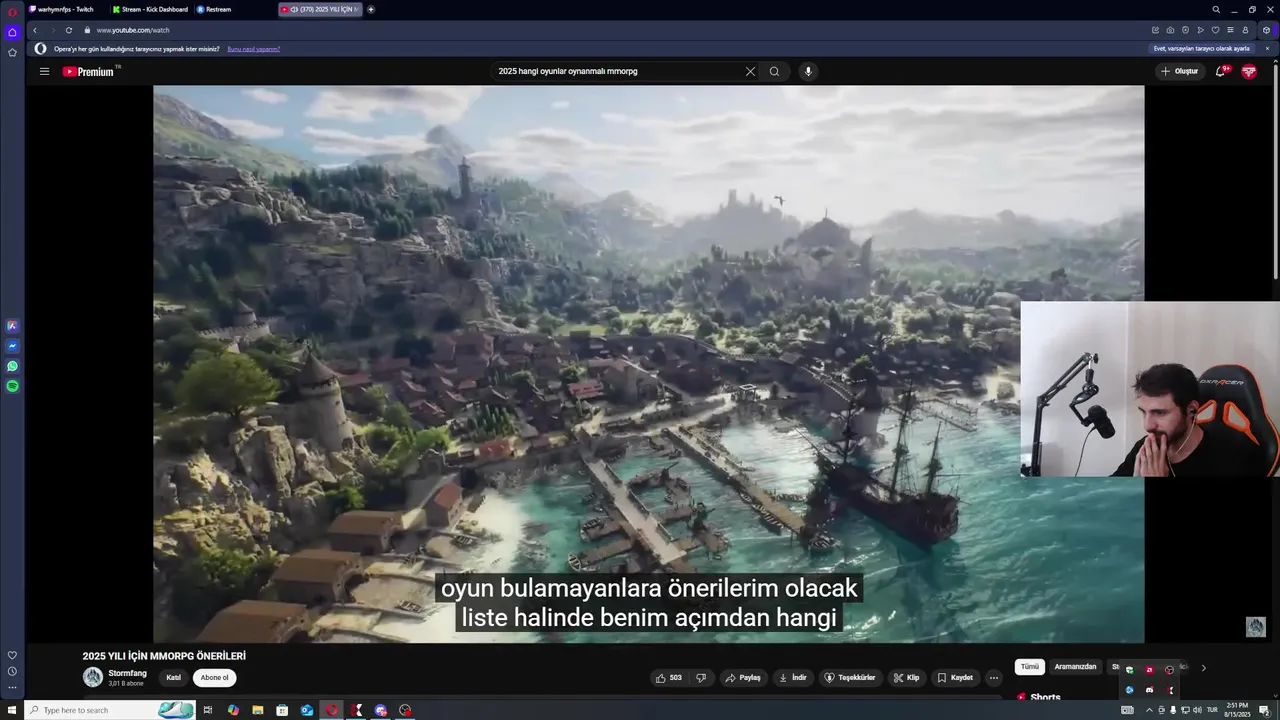Open the sidebar Messenger icon
This screenshot has width=1280, height=720.
pyautogui.click(x=12, y=346)
